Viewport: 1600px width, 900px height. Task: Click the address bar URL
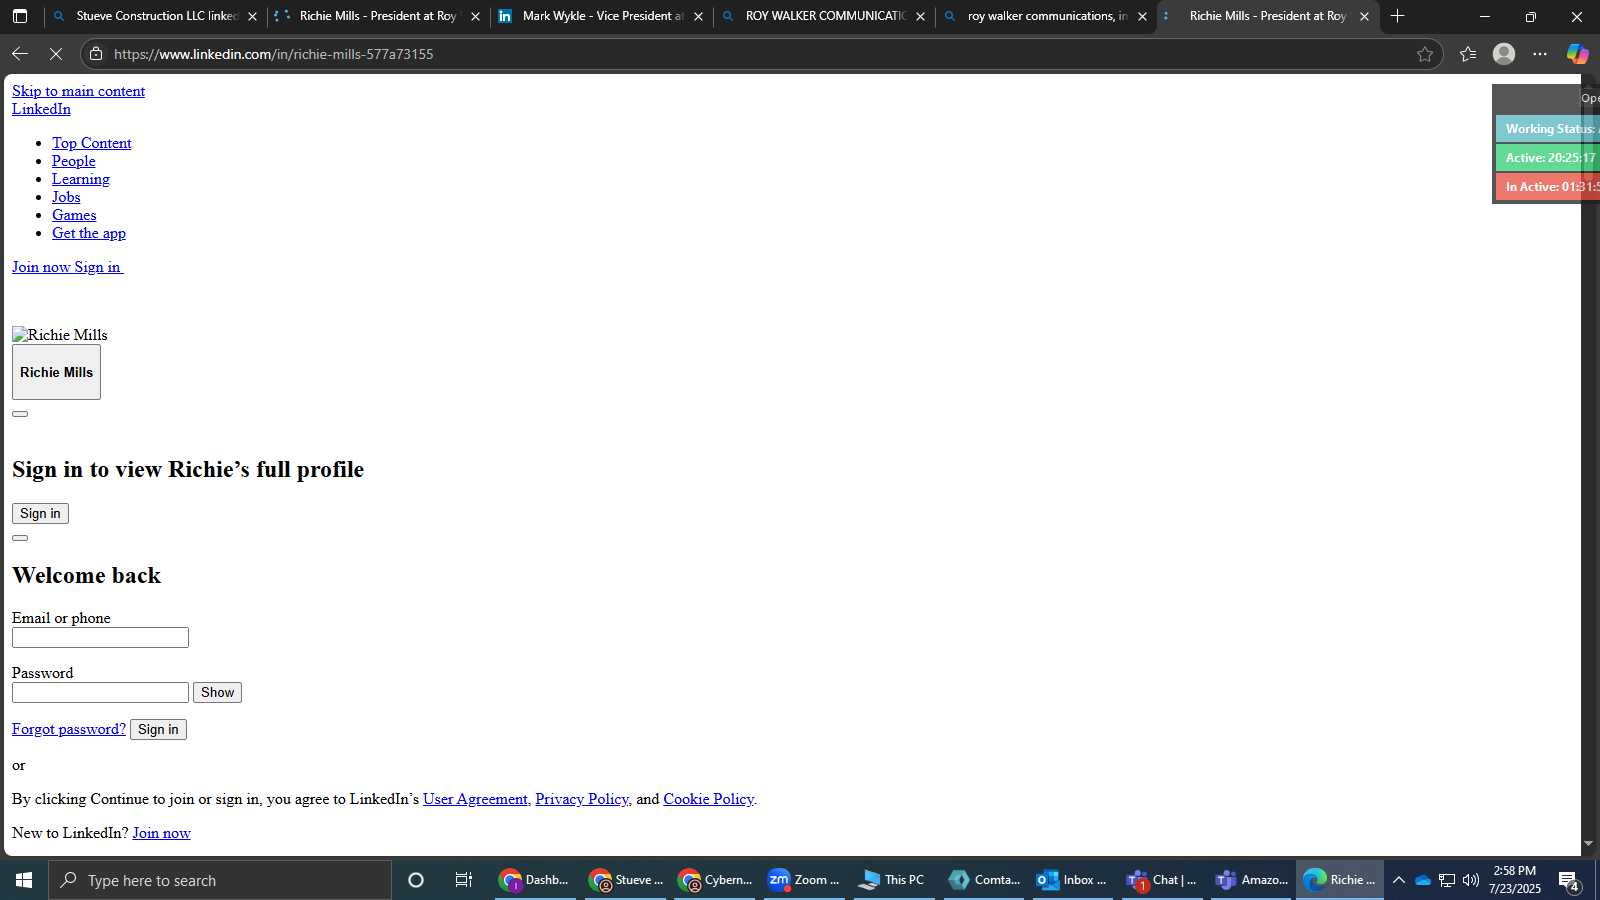pyautogui.click(x=273, y=54)
